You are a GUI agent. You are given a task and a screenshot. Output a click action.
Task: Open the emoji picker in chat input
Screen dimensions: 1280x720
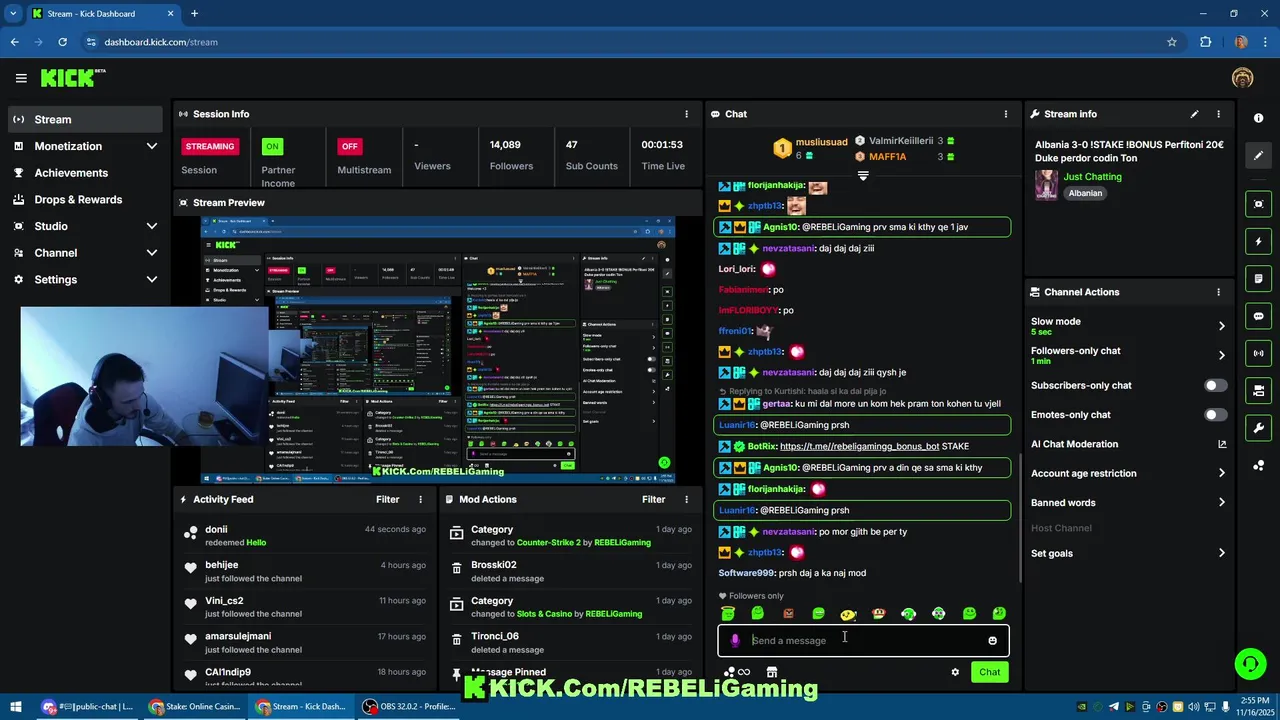992,641
